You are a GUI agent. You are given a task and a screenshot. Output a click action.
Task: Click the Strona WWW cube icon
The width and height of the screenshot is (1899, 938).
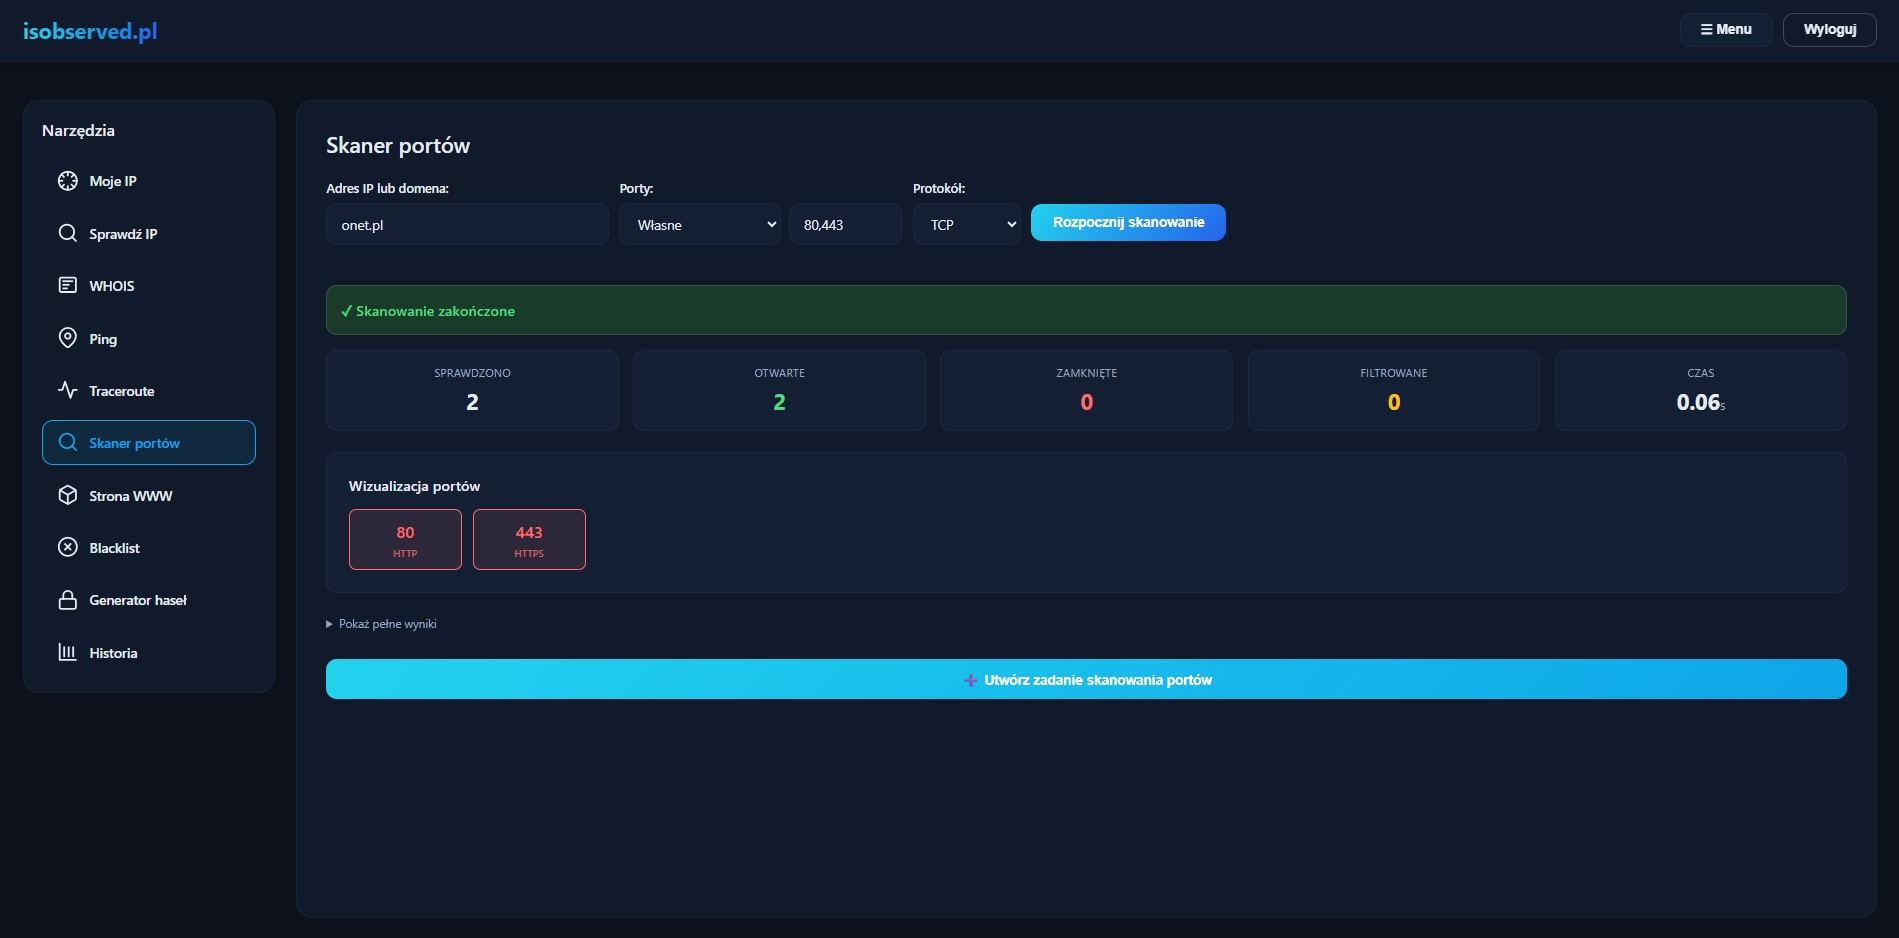pos(68,495)
